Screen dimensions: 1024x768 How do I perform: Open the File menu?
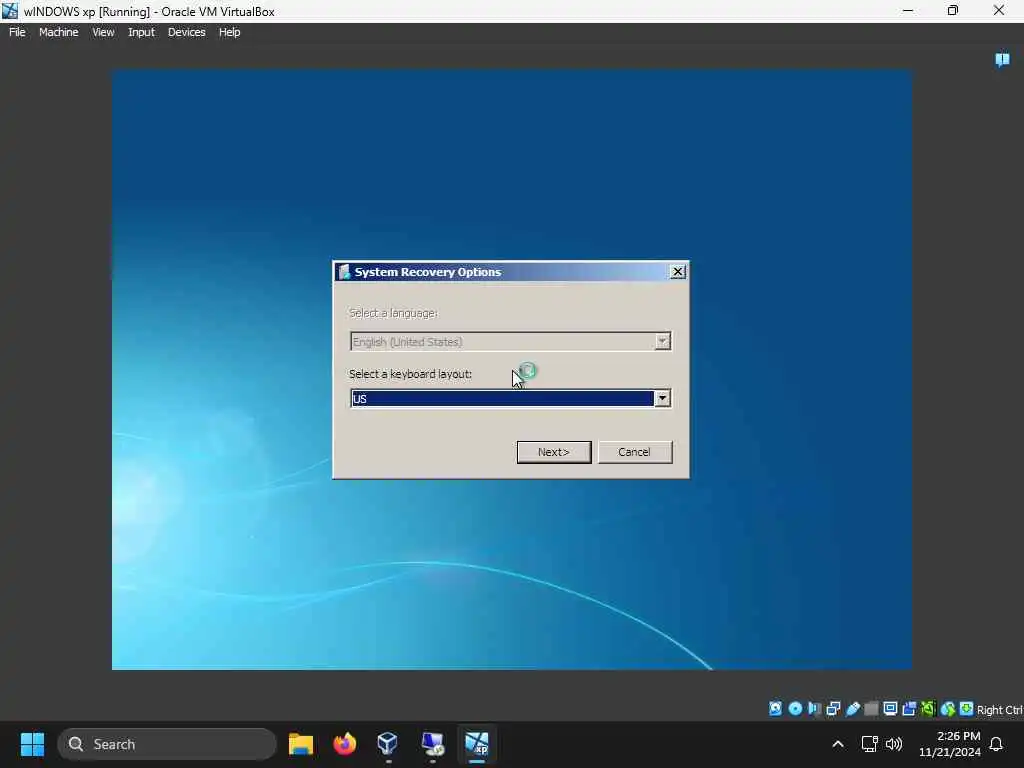[17, 32]
